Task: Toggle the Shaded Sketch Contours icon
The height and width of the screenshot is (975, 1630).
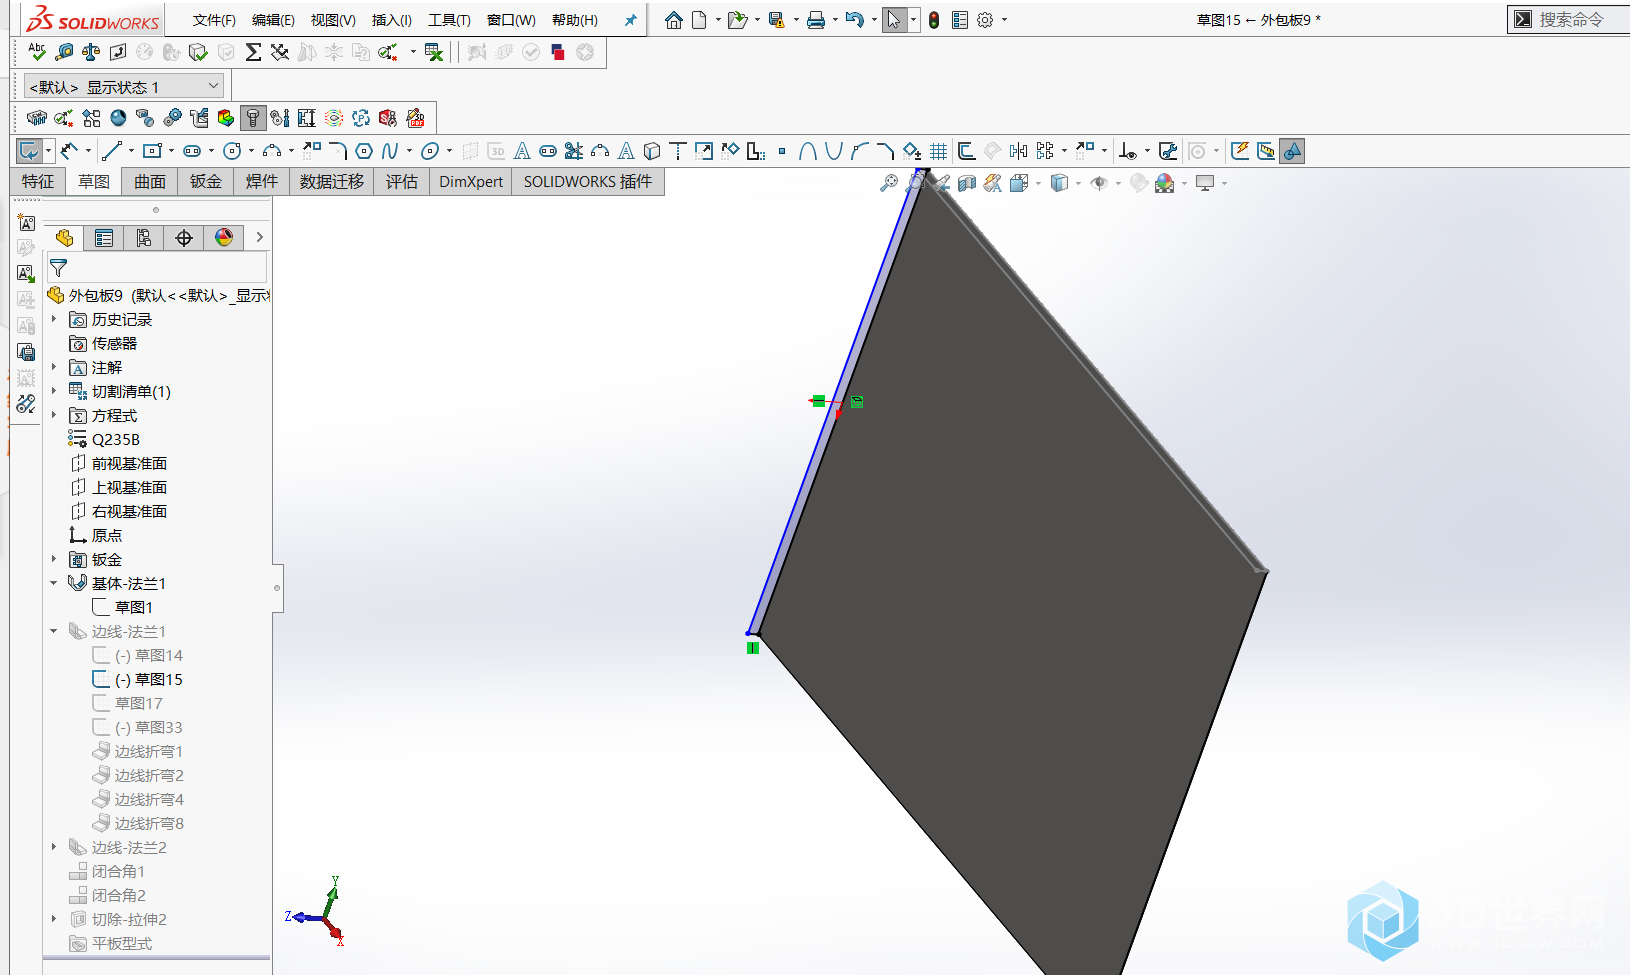Action: tap(1292, 151)
